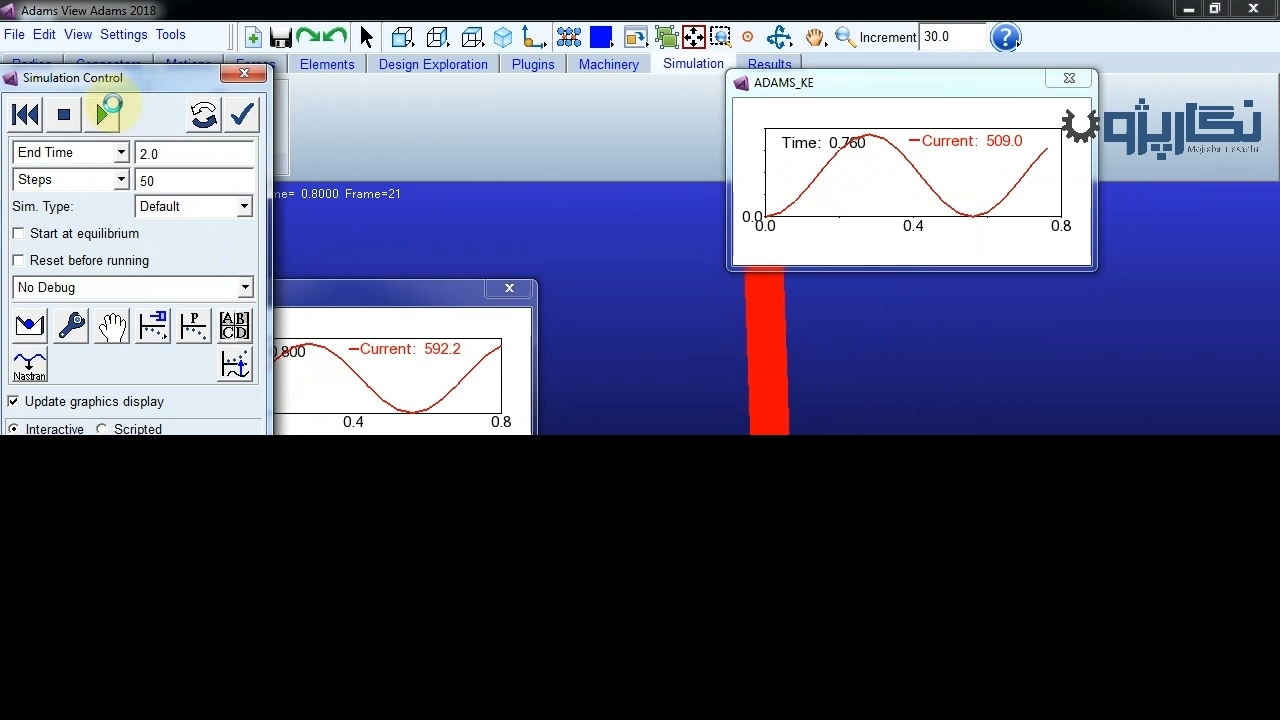Open the wrench simulation settings icon
Image resolution: width=1280 pixels, height=720 pixels.
(71, 326)
